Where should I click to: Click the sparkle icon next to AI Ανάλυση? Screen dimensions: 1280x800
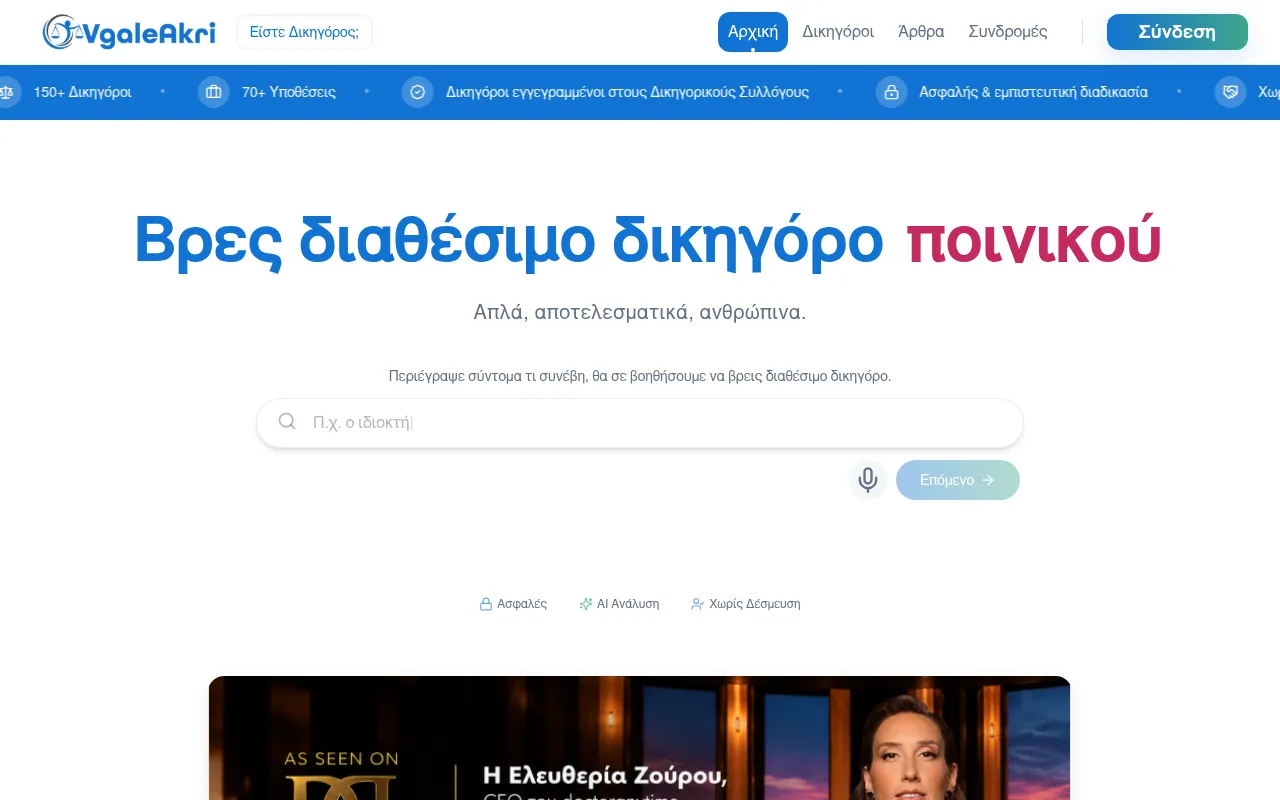click(x=586, y=604)
